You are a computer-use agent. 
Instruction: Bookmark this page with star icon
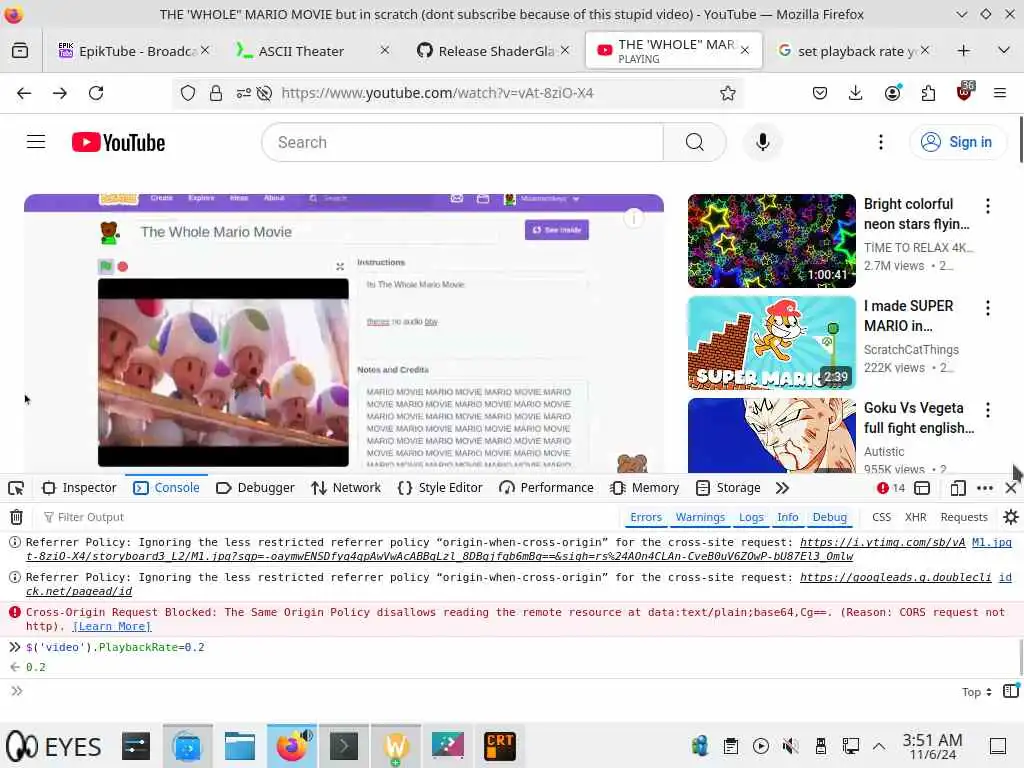pos(728,93)
